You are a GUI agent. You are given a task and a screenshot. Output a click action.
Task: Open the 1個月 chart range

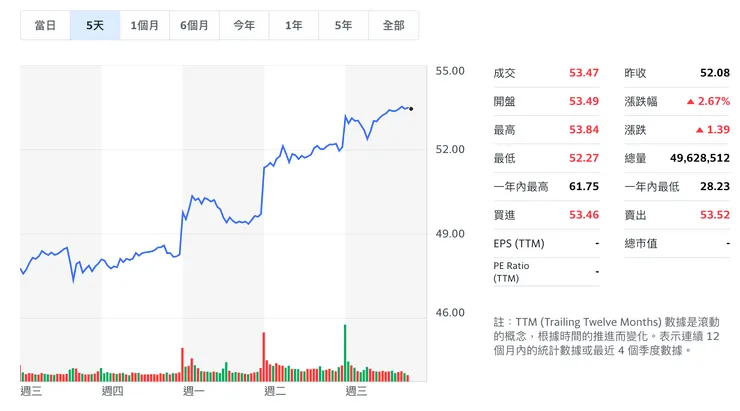(x=145, y=25)
